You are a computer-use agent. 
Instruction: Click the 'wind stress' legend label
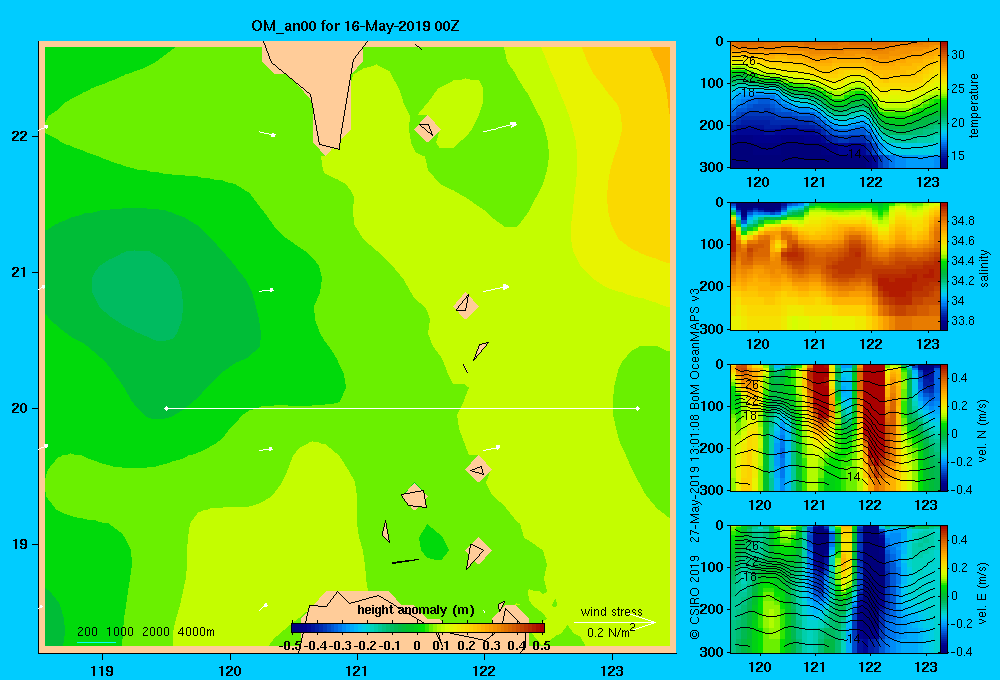point(612,611)
